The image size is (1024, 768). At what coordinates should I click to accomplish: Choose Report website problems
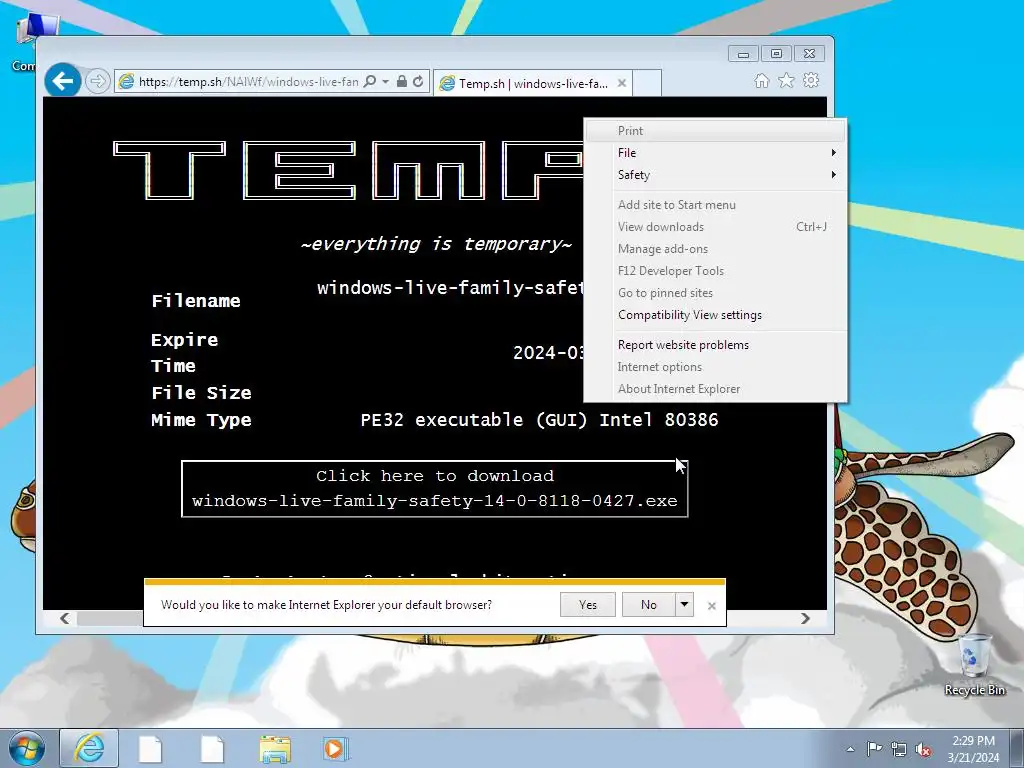click(x=716, y=345)
